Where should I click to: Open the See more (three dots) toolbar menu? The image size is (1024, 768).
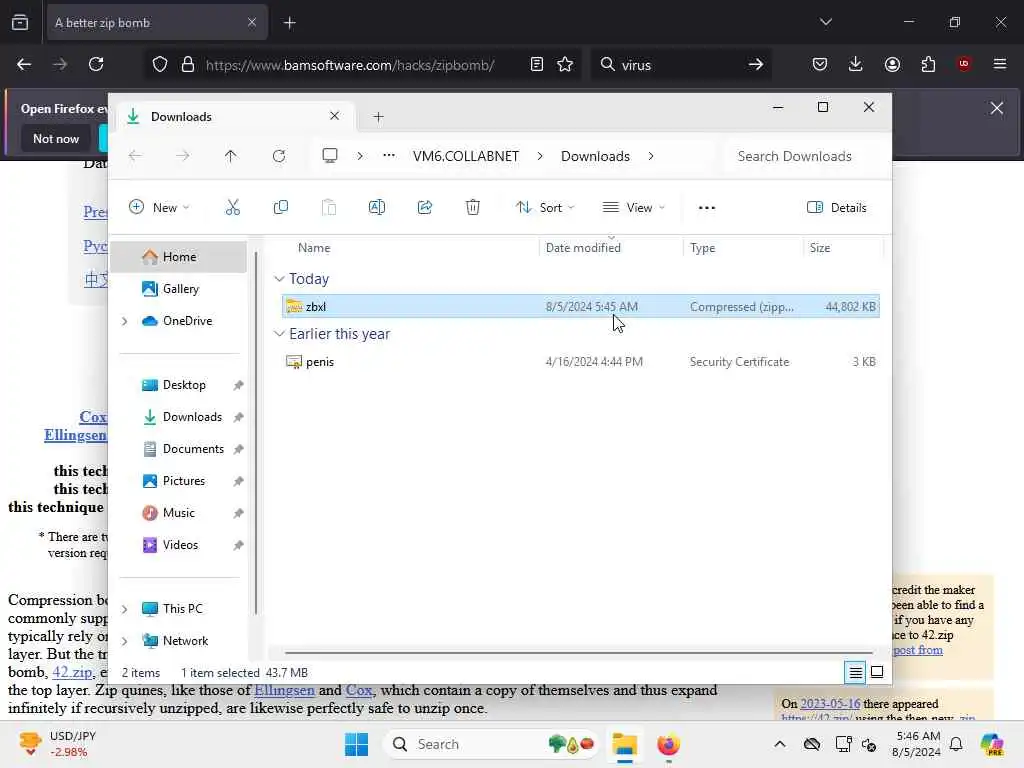click(707, 208)
